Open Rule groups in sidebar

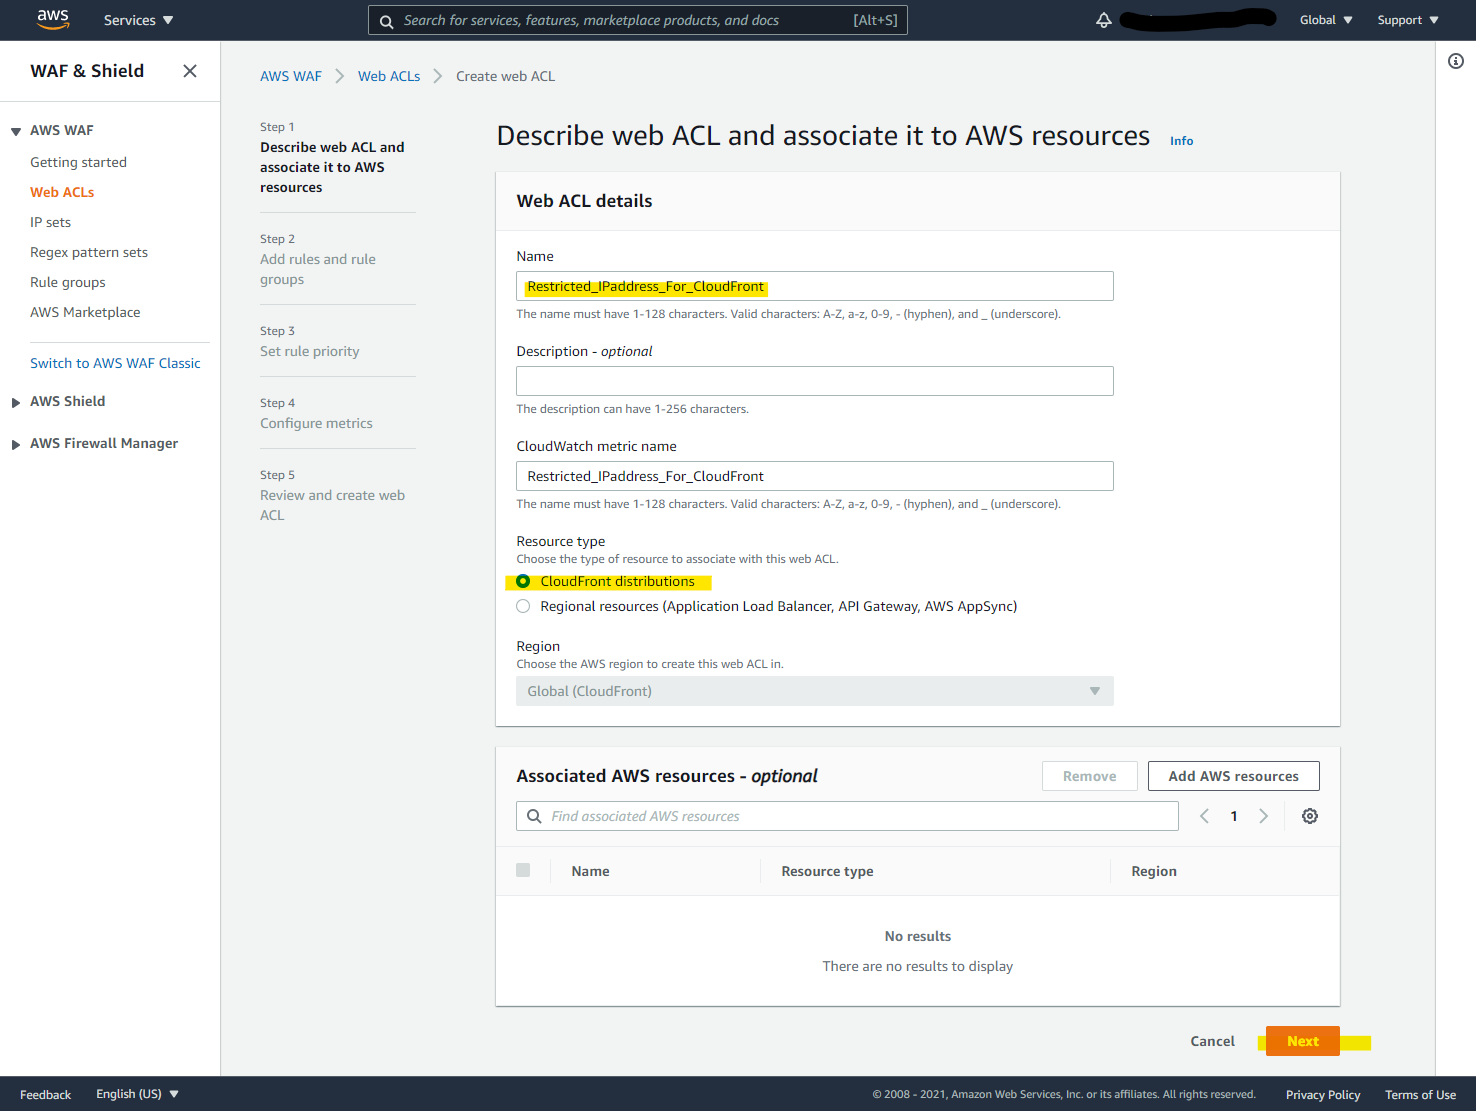67,282
